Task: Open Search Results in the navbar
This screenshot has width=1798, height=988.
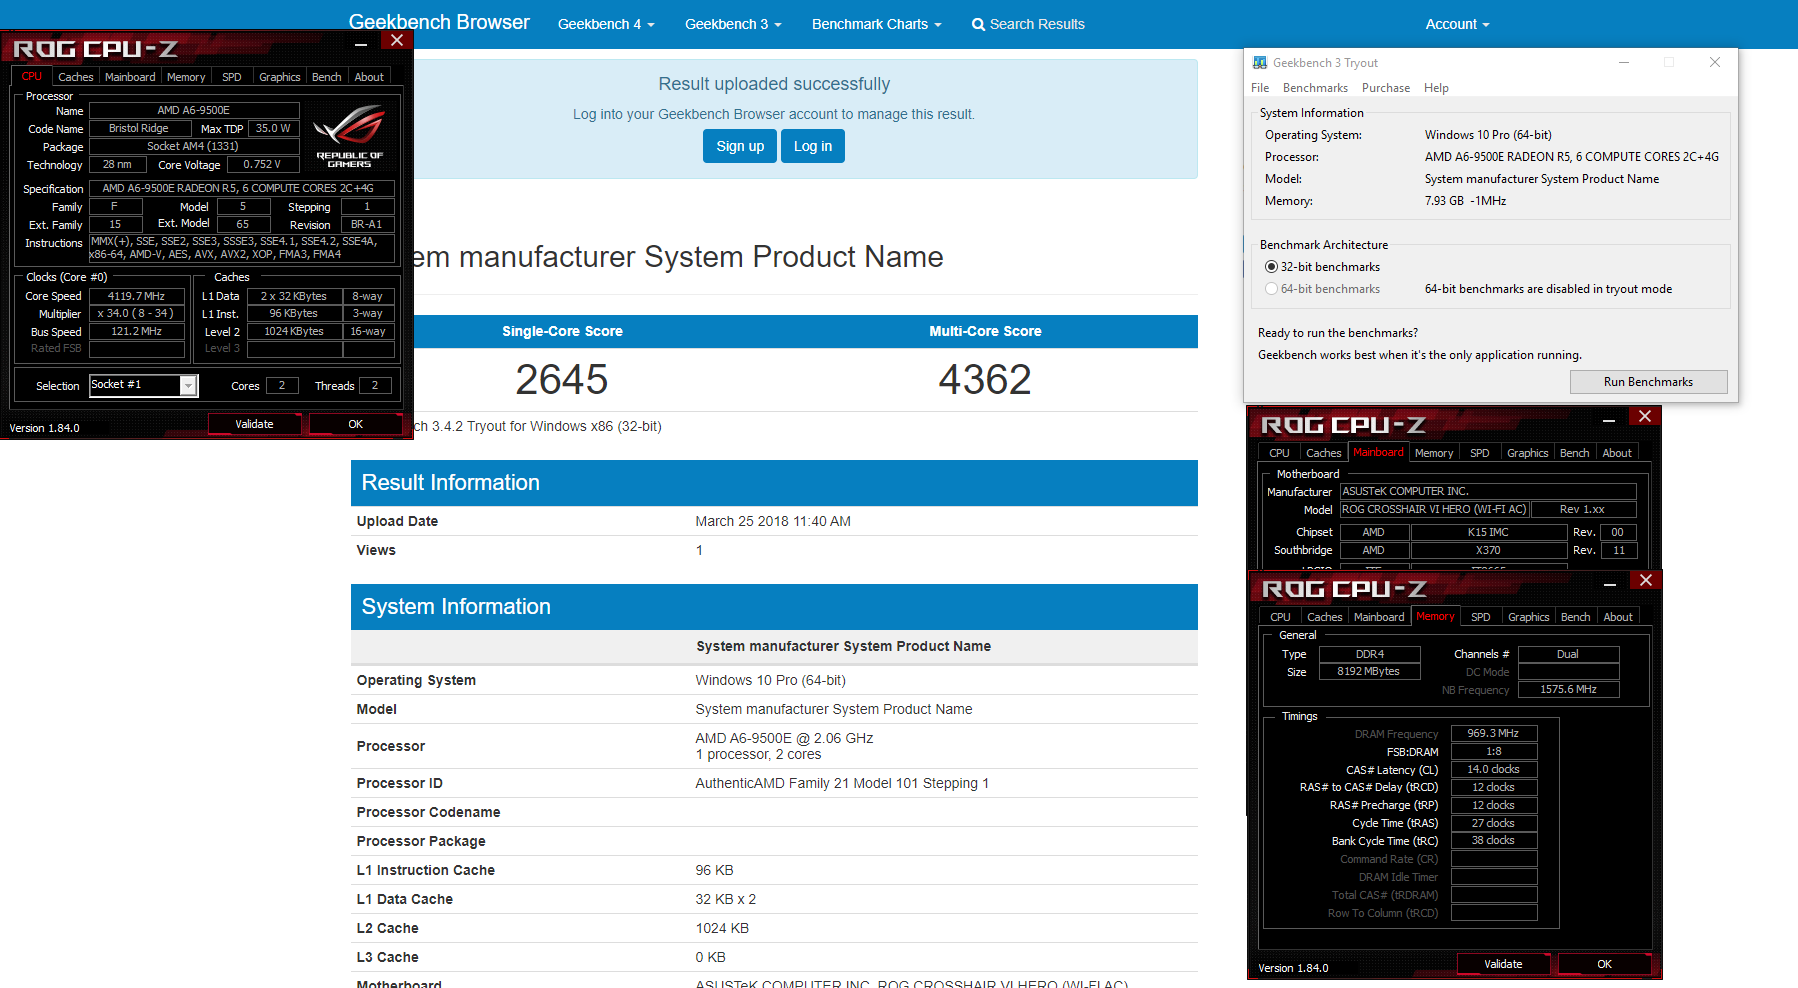Action: coord(1028,24)
